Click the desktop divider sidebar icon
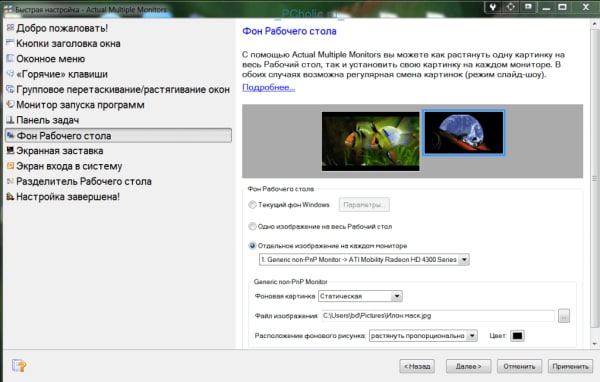 [10, 181]
